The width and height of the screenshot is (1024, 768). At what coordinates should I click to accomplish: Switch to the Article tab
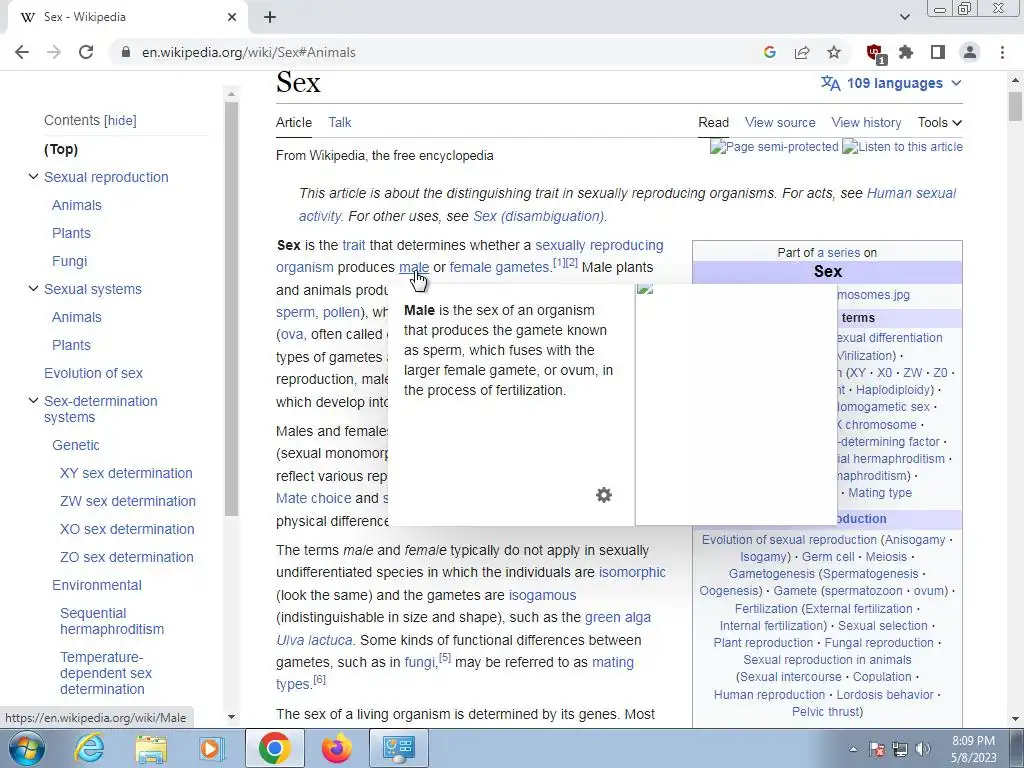[x=294, y=123]
